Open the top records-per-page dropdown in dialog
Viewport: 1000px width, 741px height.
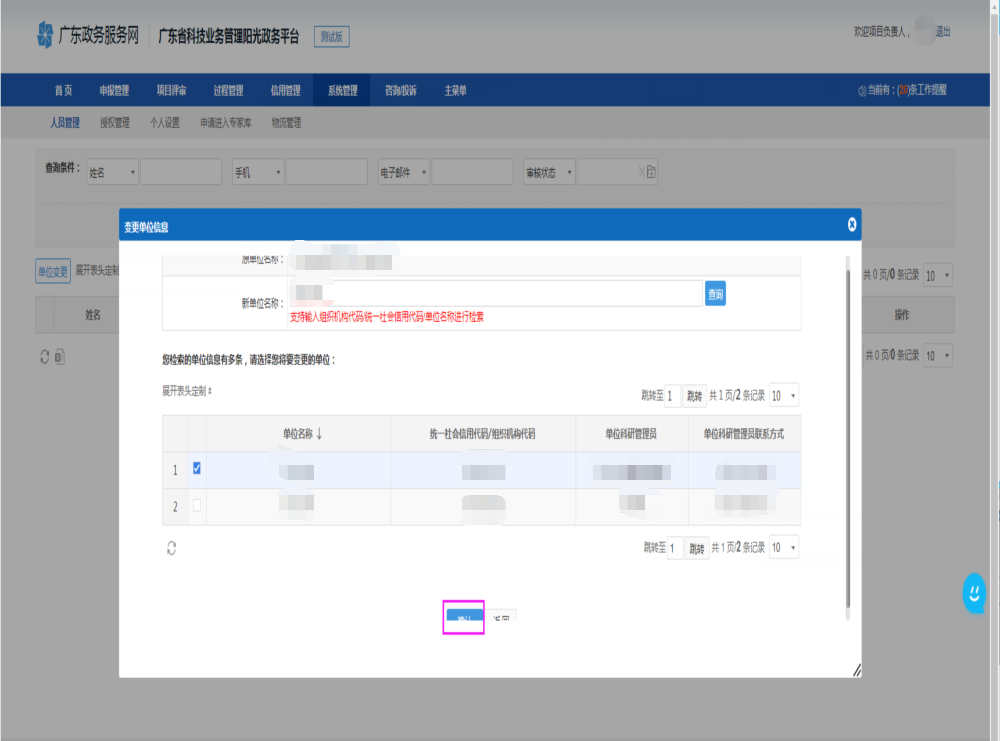(785, 395)
